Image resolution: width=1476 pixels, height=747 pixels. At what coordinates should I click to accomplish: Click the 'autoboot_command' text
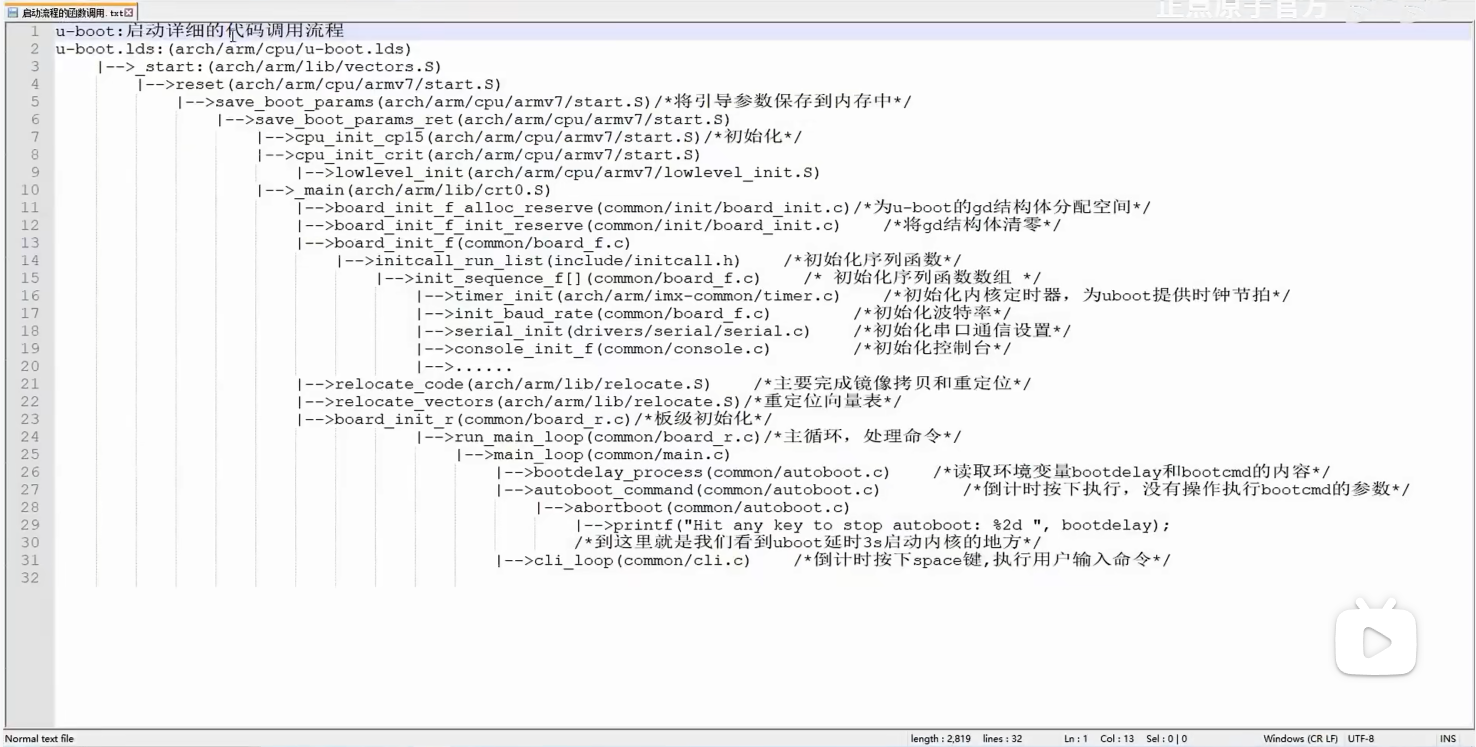pyautogui.click(x=612, y=490)
